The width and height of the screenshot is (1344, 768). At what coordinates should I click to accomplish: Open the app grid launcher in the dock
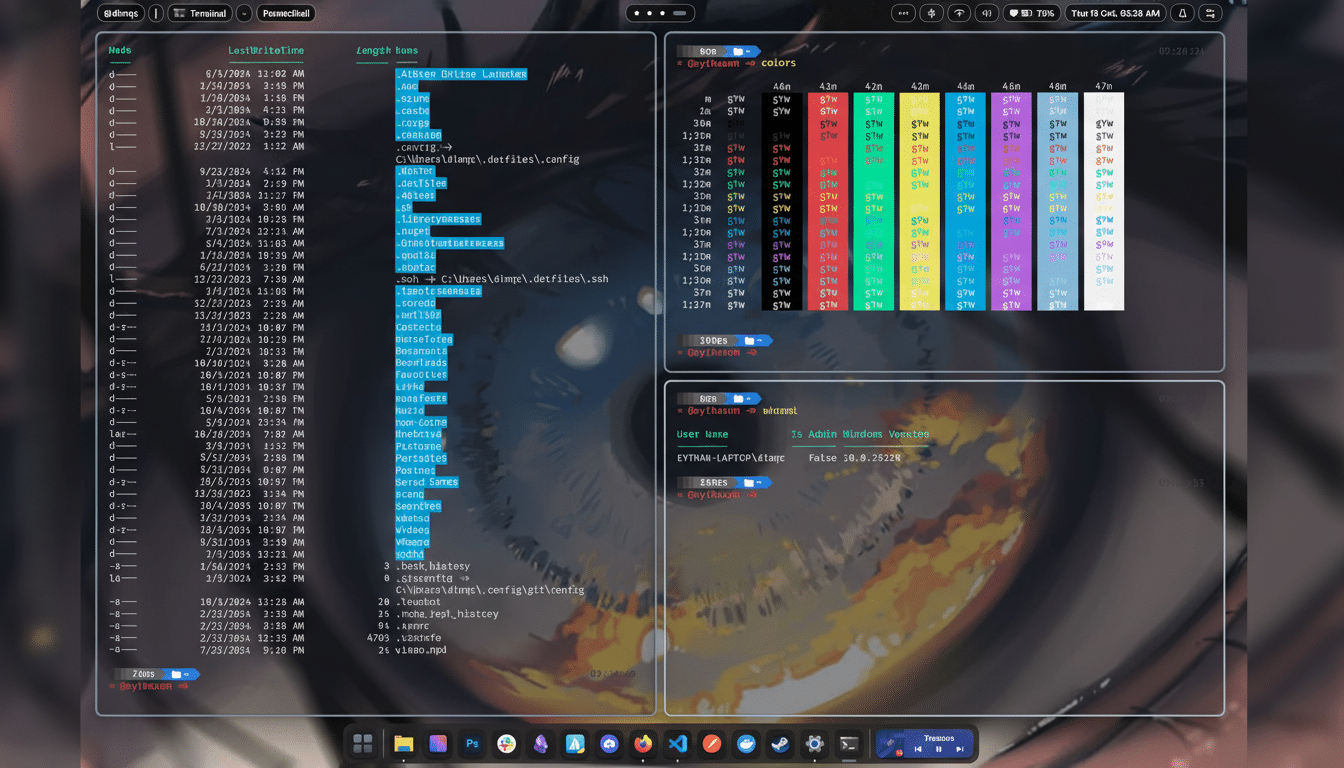363,744
